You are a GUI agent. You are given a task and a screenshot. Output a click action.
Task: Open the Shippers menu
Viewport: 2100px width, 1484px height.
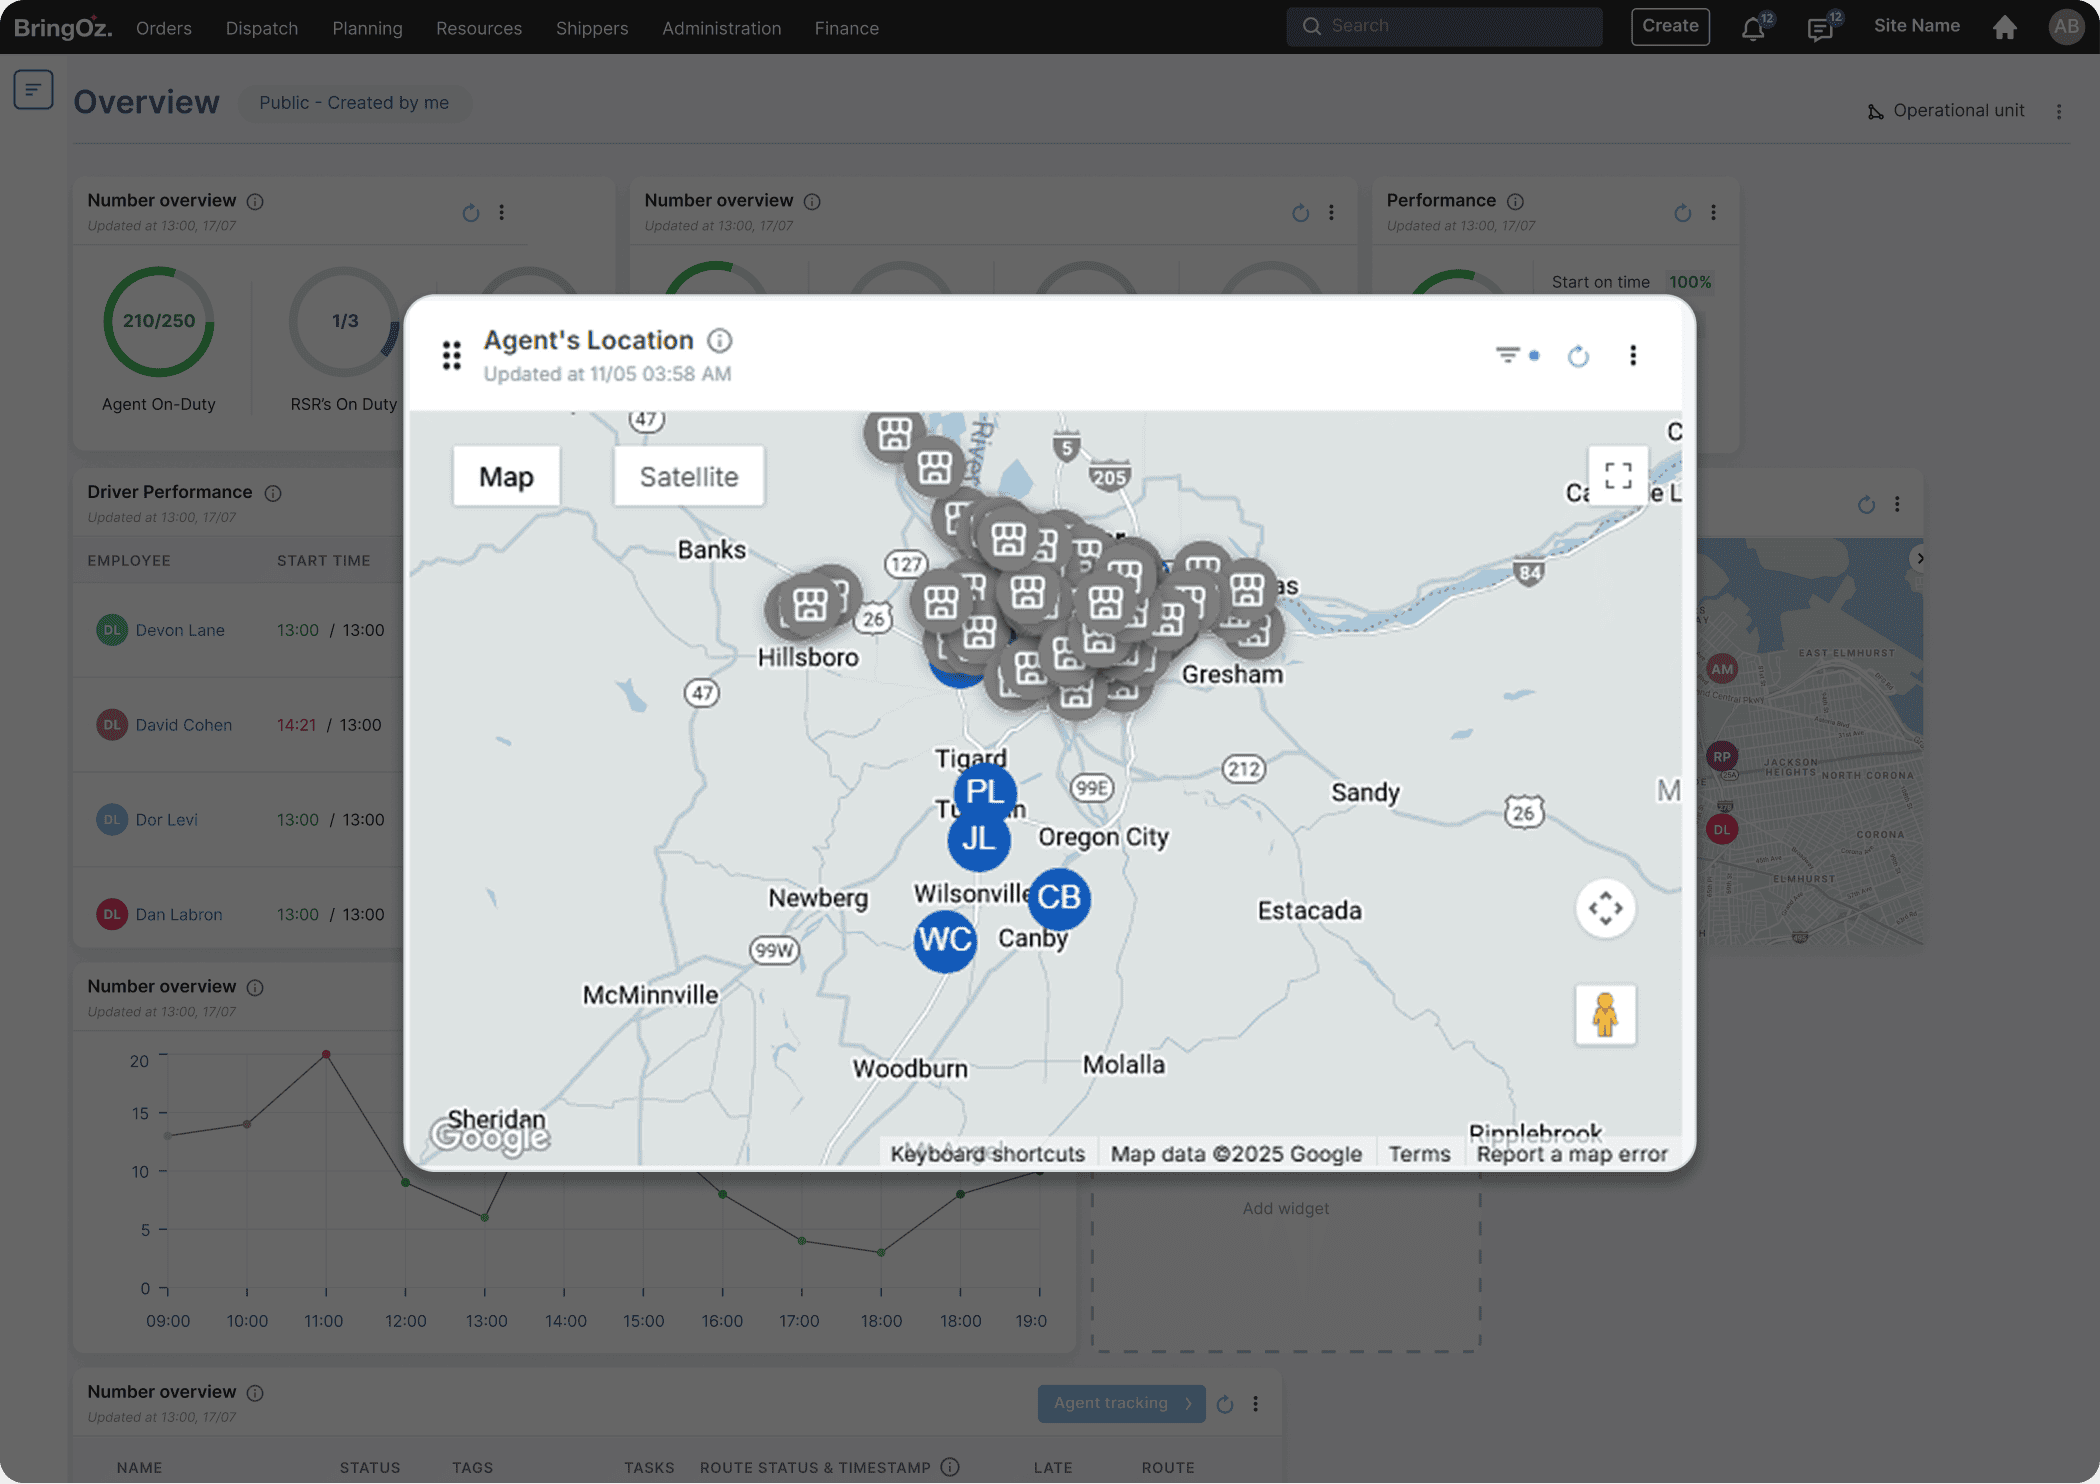click(x=592, y=28)
